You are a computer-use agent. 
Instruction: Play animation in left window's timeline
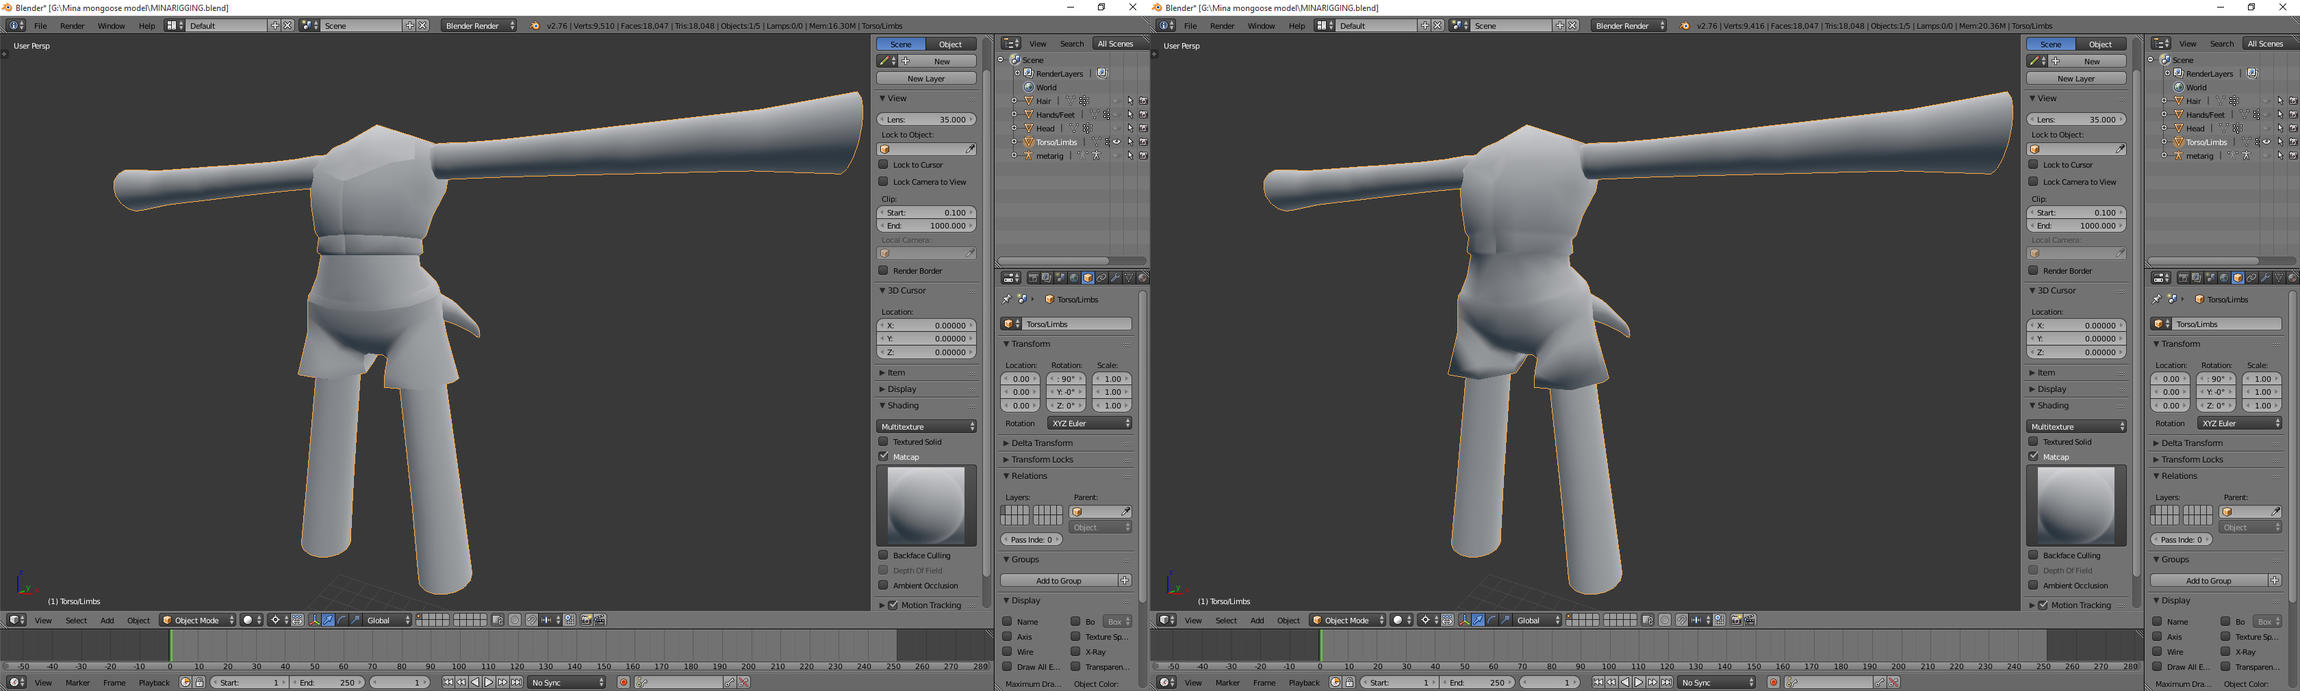[x=489, y=682]
